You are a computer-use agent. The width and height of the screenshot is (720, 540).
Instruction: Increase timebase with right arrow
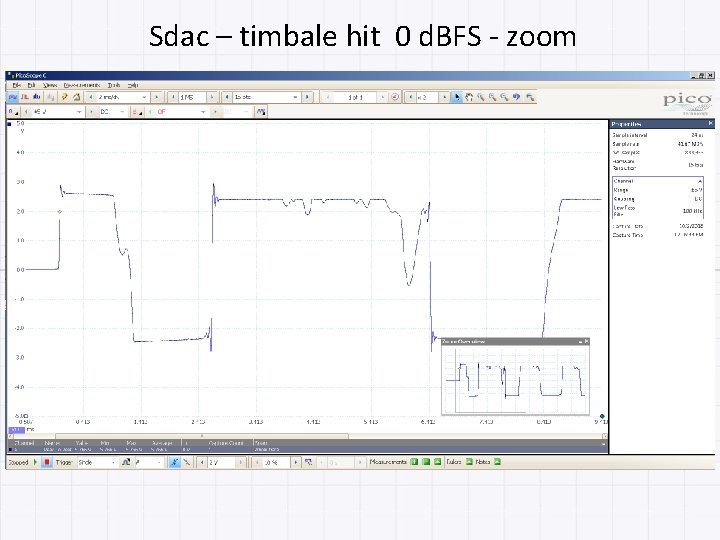[x=157, y=97]
